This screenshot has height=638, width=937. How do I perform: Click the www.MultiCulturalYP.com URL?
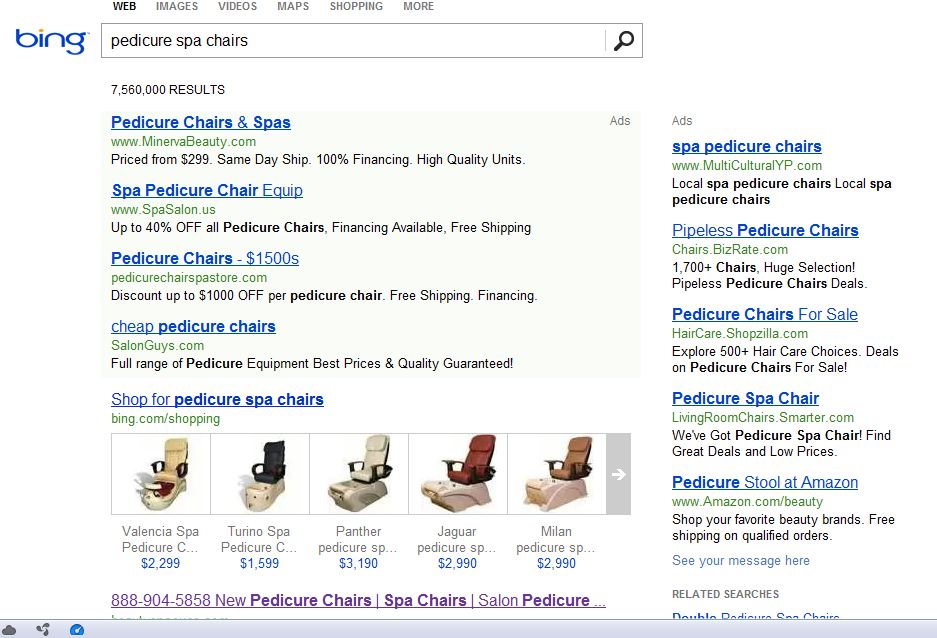pos(747,165)
